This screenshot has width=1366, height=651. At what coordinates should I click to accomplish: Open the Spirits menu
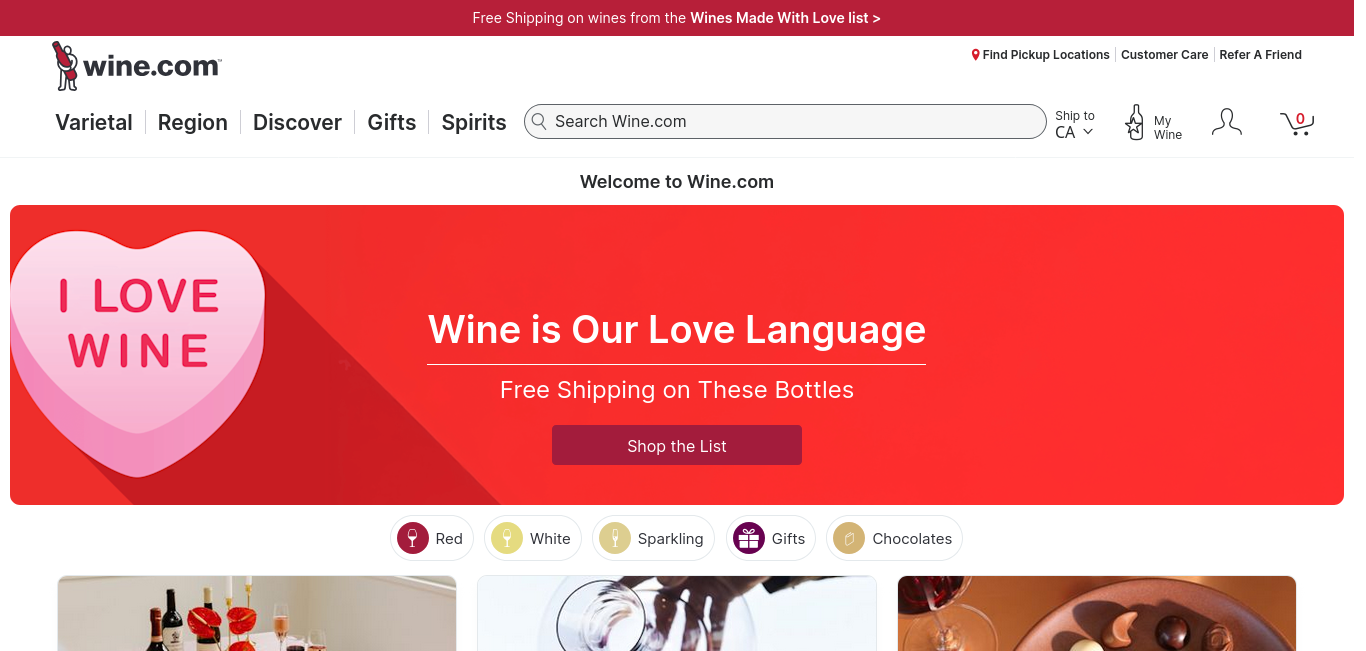(x=474, y=122)
